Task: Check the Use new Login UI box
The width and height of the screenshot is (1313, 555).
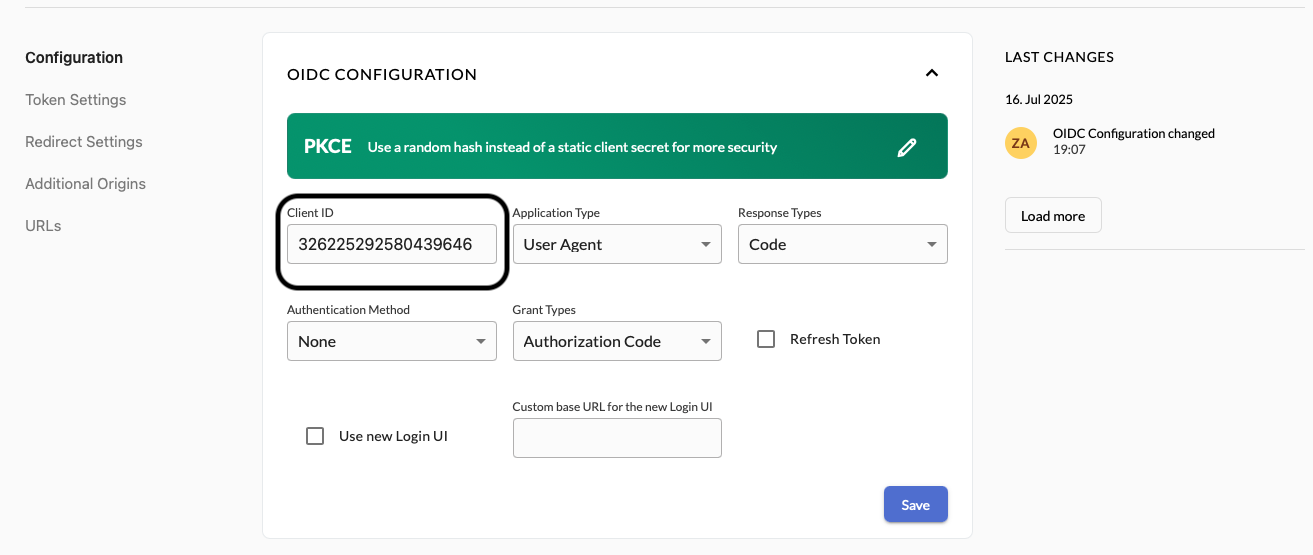Action: click(315, 436)
